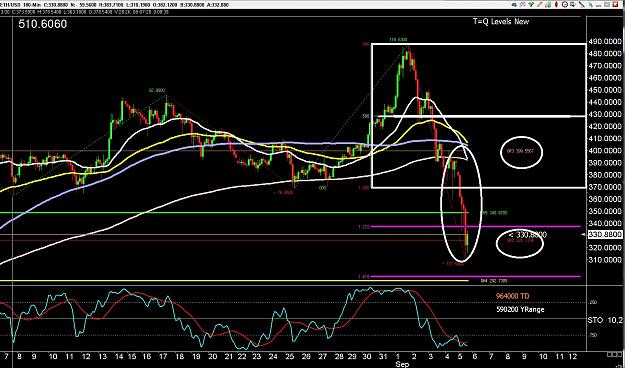Click the date label 14 on the time axis
The image size is (625, 368).
click(120, 356)
